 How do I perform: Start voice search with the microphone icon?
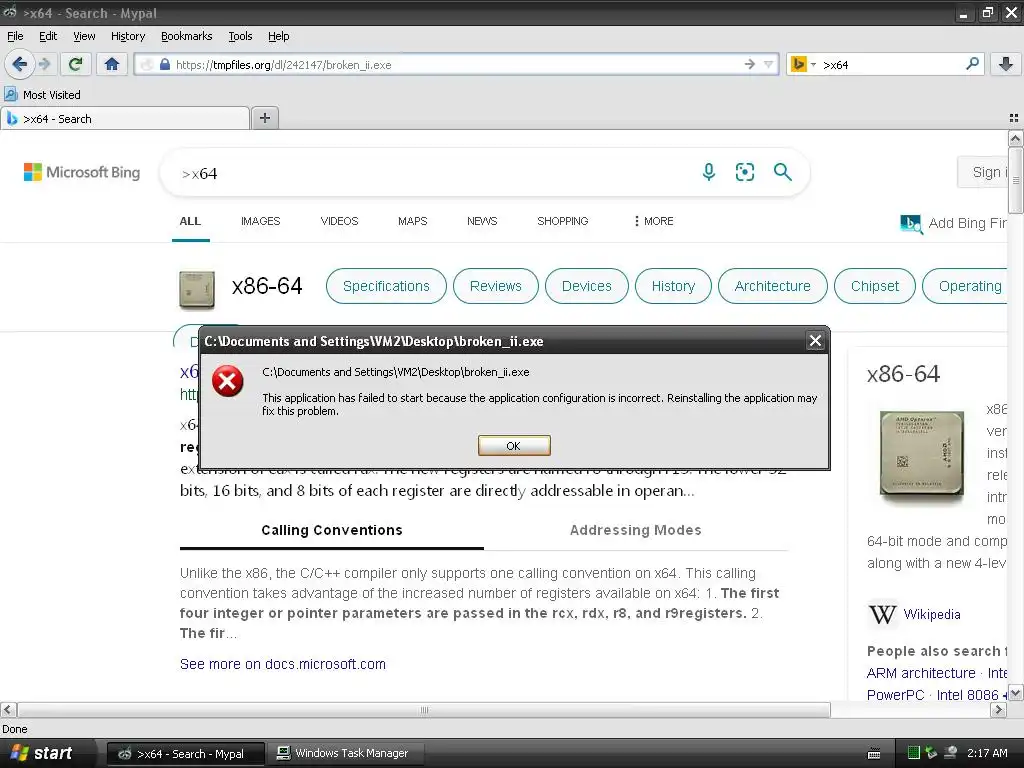pos(709,172)
